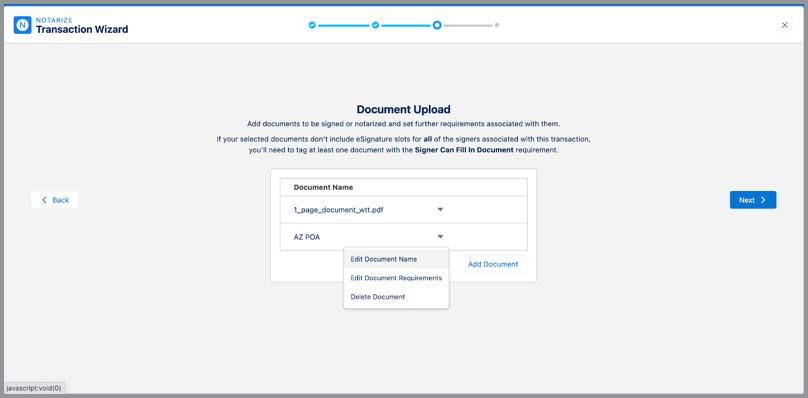Screen dimensions: 808x398
Task: Click the Transaction Wizard title text
Action: (x=82, y=29)
